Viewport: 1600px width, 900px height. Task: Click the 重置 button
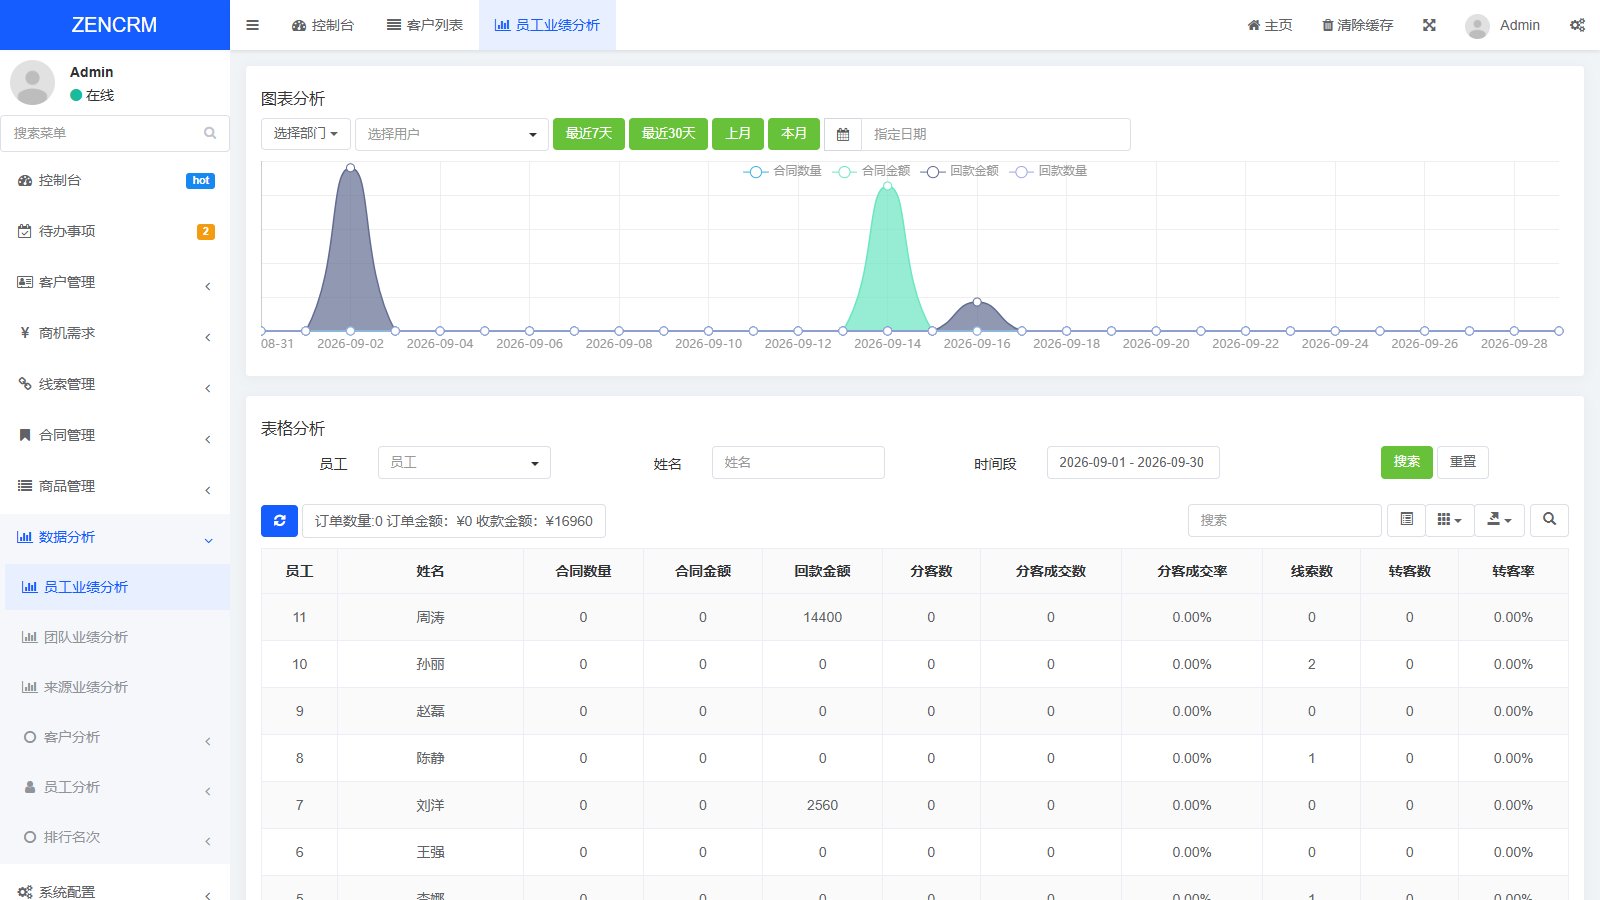(1463, 462)
